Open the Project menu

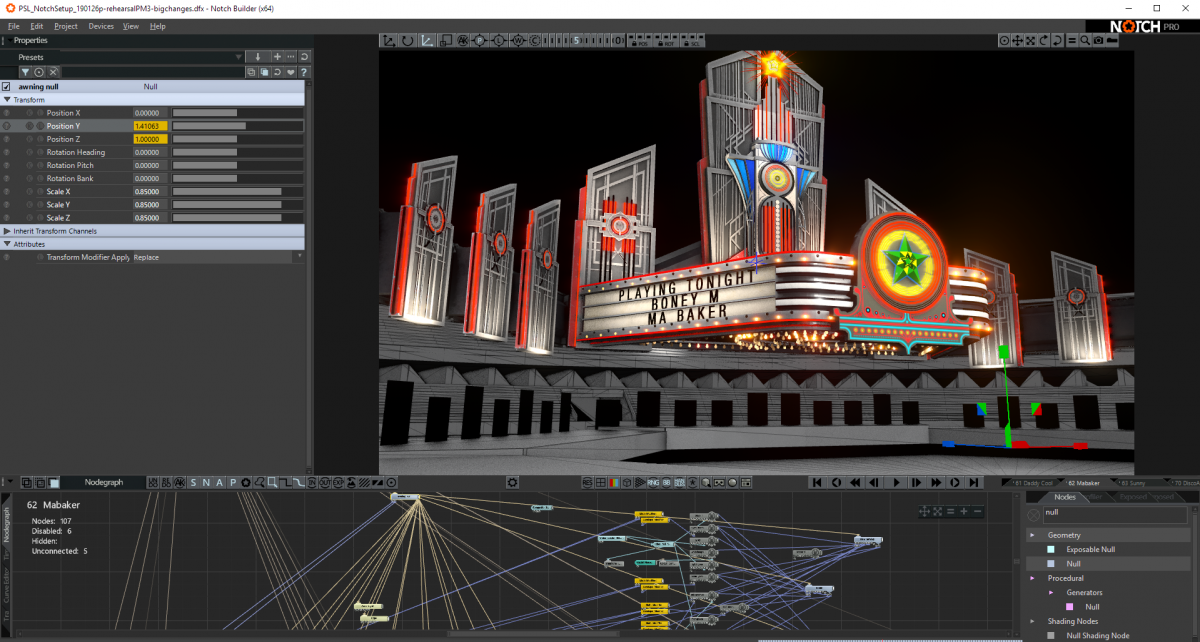[66, 26]
